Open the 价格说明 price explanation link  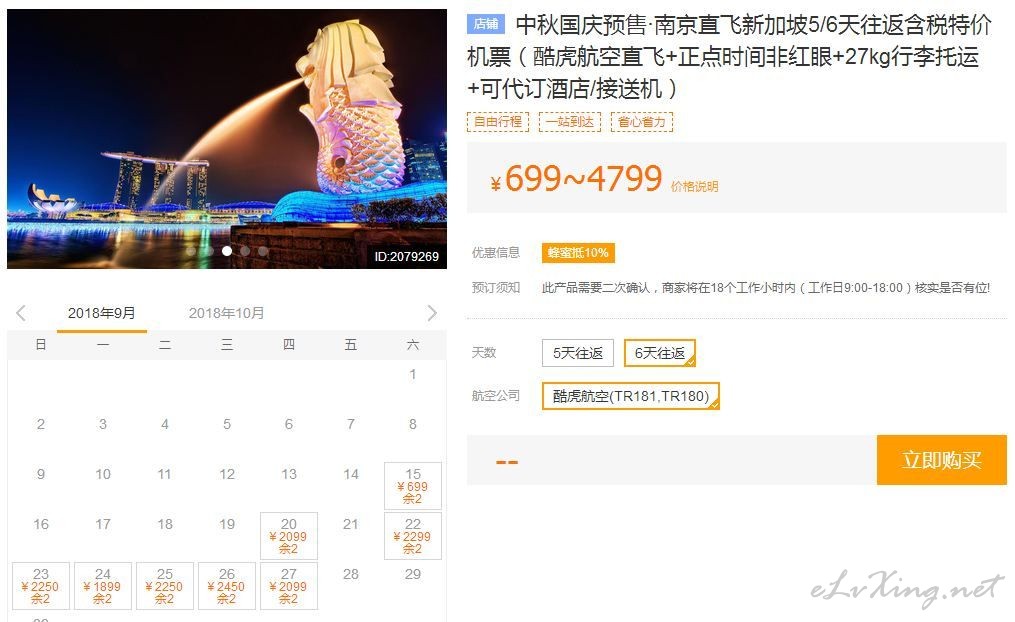pos(694,186)
